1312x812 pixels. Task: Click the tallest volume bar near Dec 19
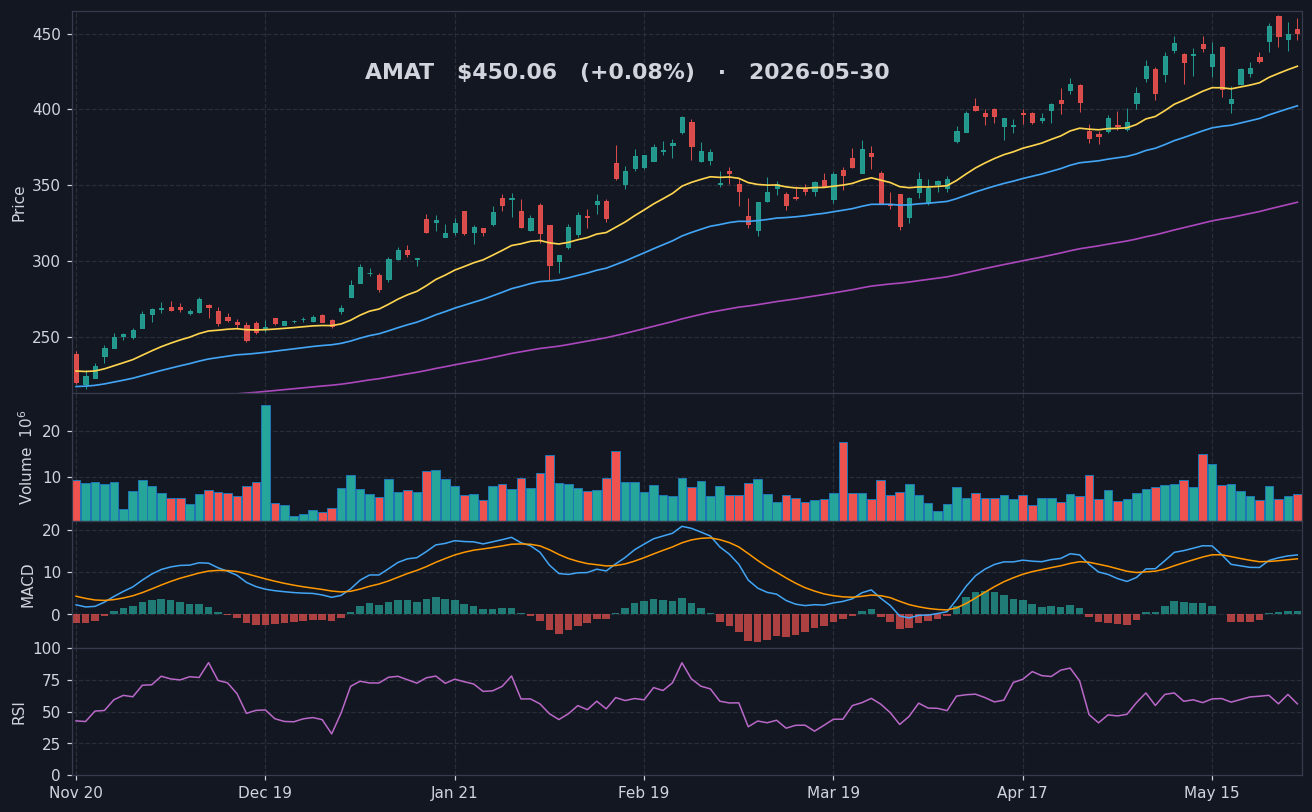(266, 463)
